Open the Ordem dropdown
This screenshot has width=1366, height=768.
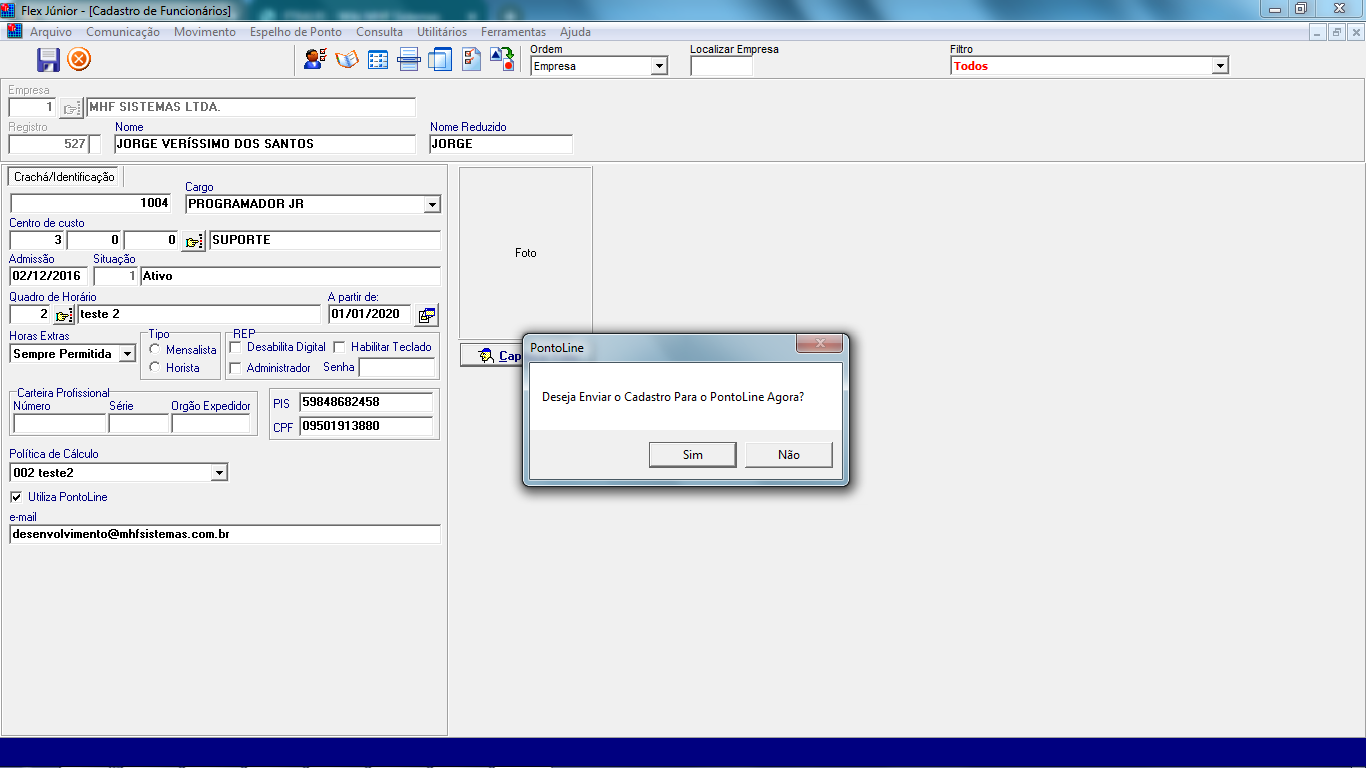coord(659,66)
